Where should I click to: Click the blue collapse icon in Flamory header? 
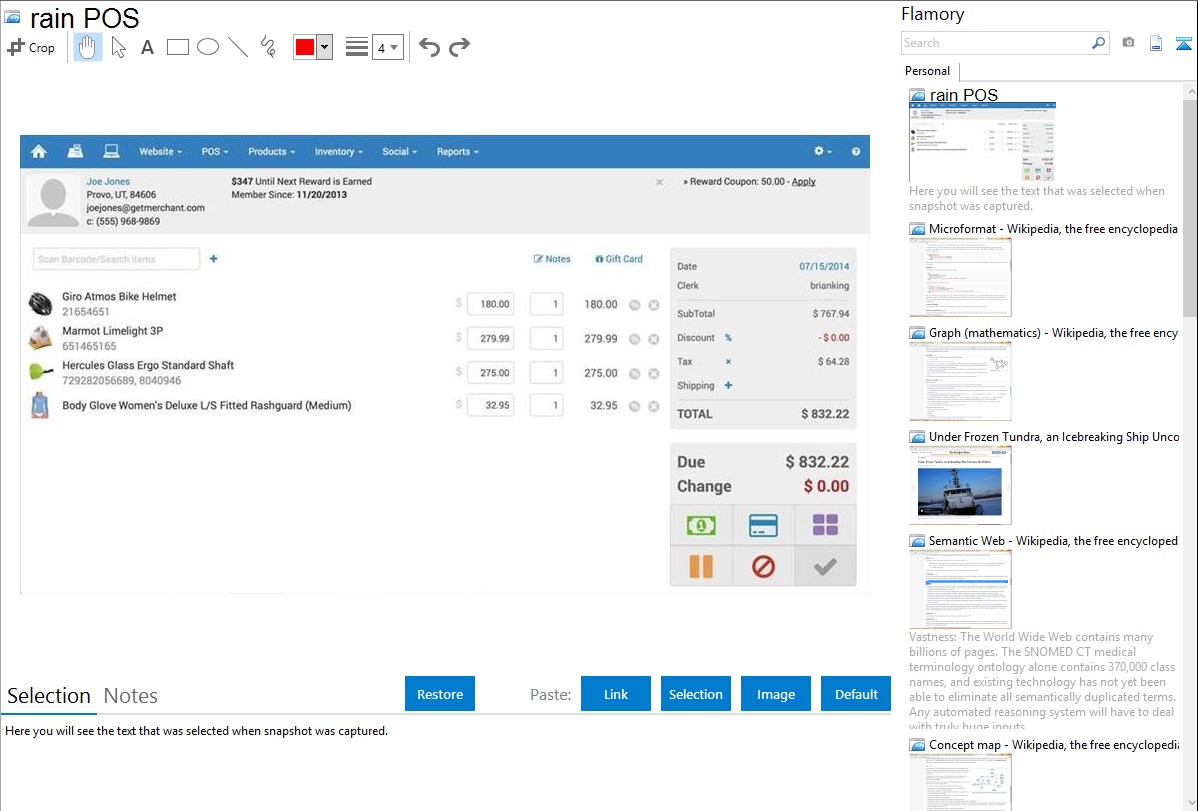pyautogui.click(x=1183, y=43)
